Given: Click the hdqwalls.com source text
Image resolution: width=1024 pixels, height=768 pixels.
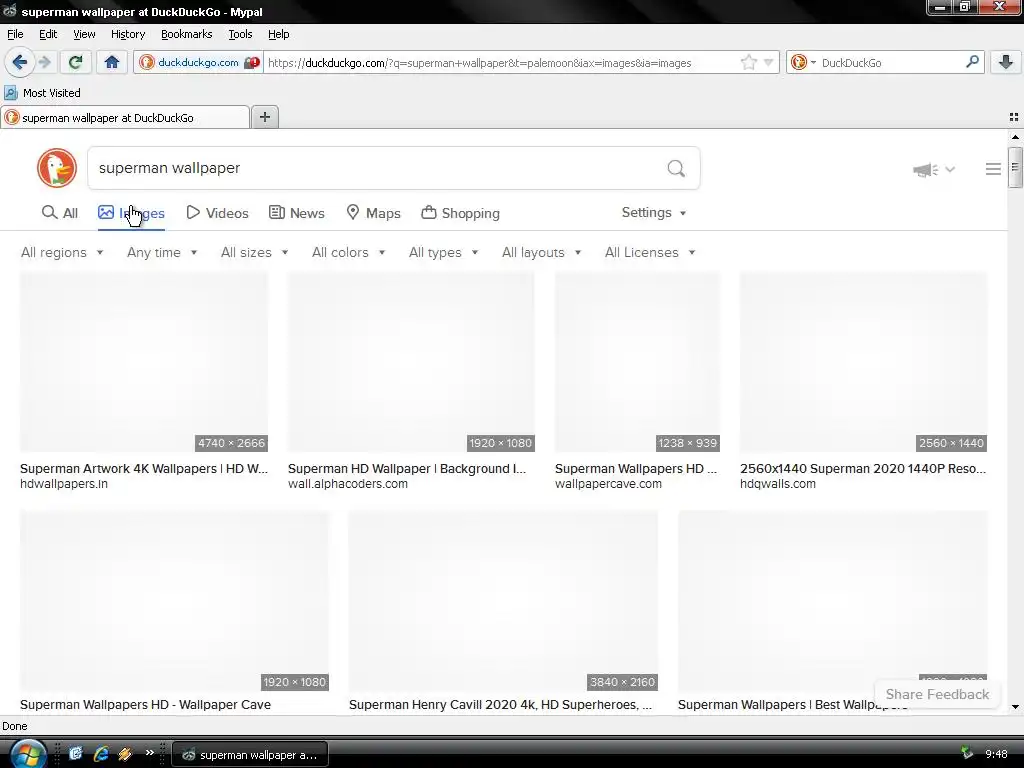Looking at the screenshot, I should [x=778, y=484].
